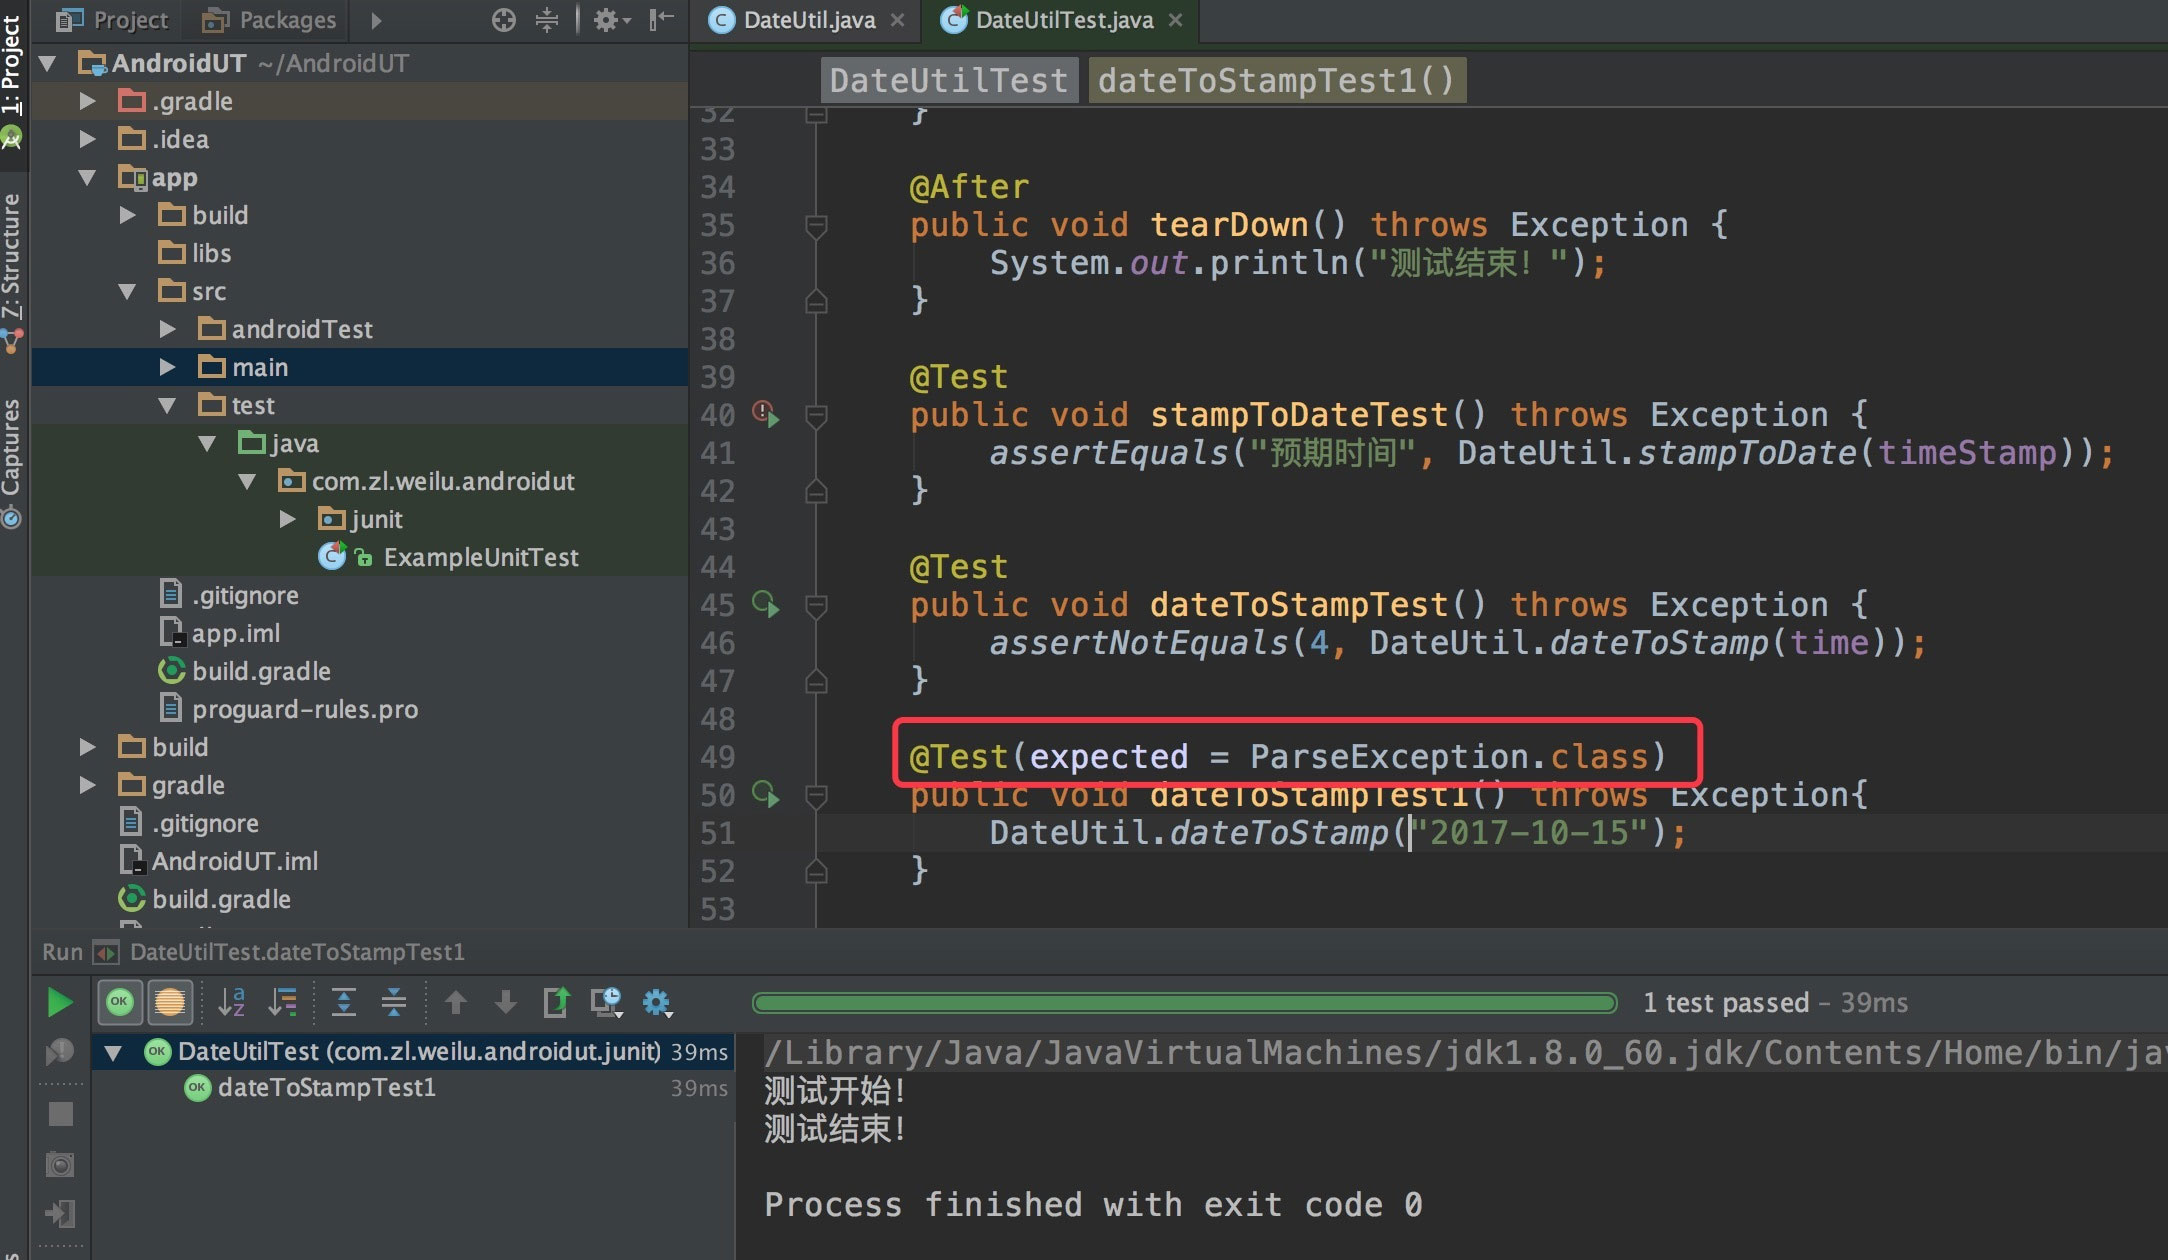The image size is (2168, 1260).
Task: Click the ParseException.class annotation text
Action: [x=1449, y=757]
